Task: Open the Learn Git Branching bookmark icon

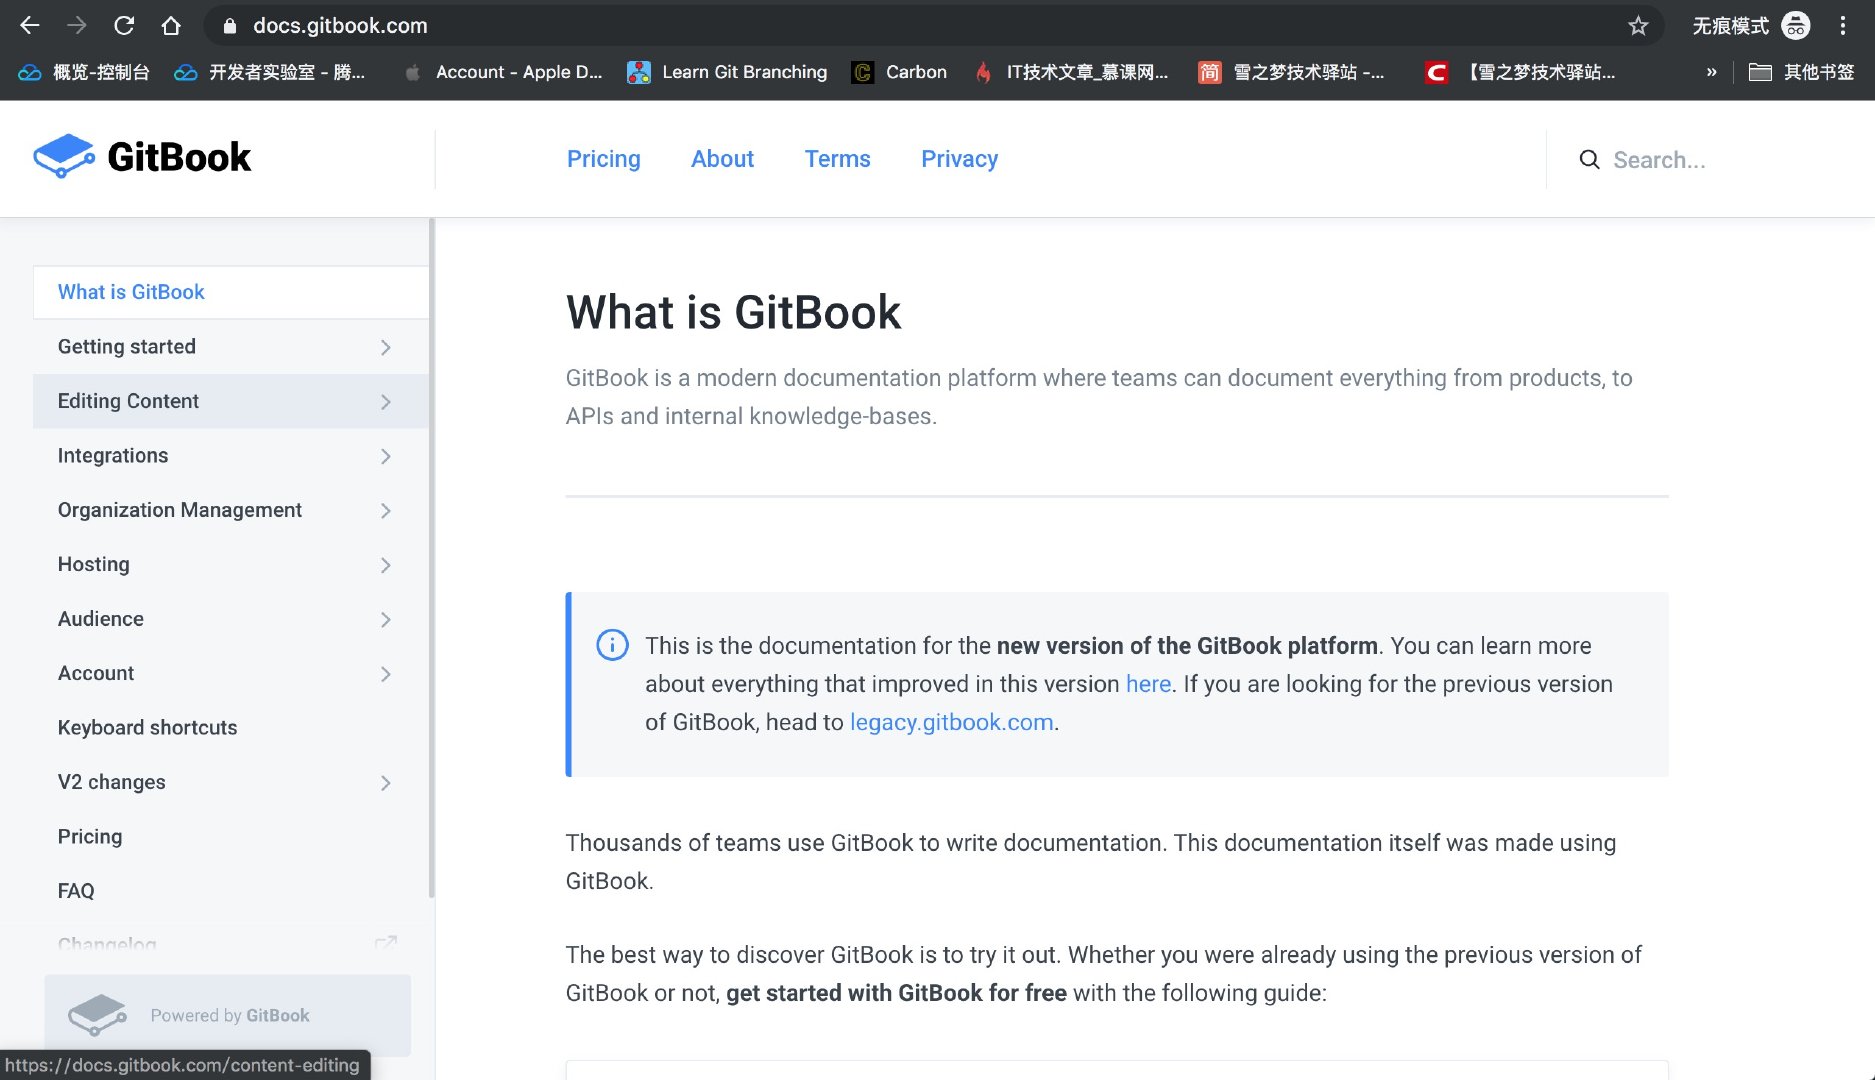Action: (638, 72)
